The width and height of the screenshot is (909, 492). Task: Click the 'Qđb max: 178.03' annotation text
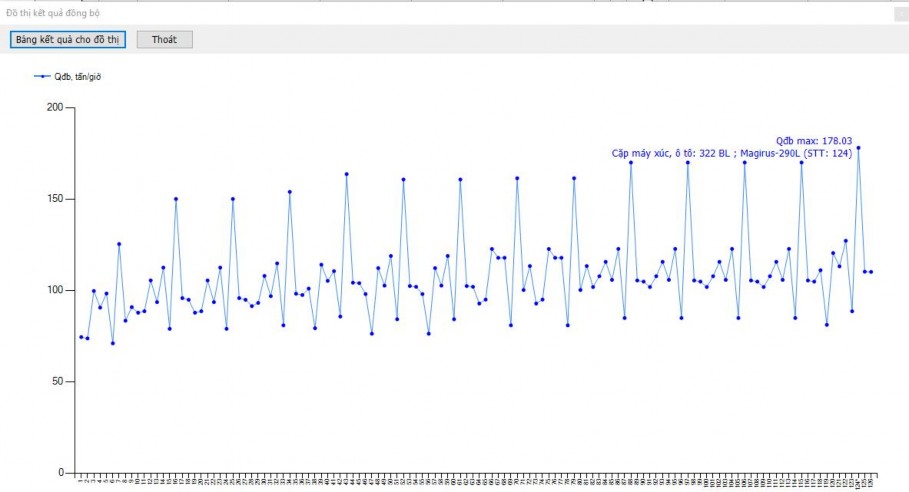[x=813, y=141]
